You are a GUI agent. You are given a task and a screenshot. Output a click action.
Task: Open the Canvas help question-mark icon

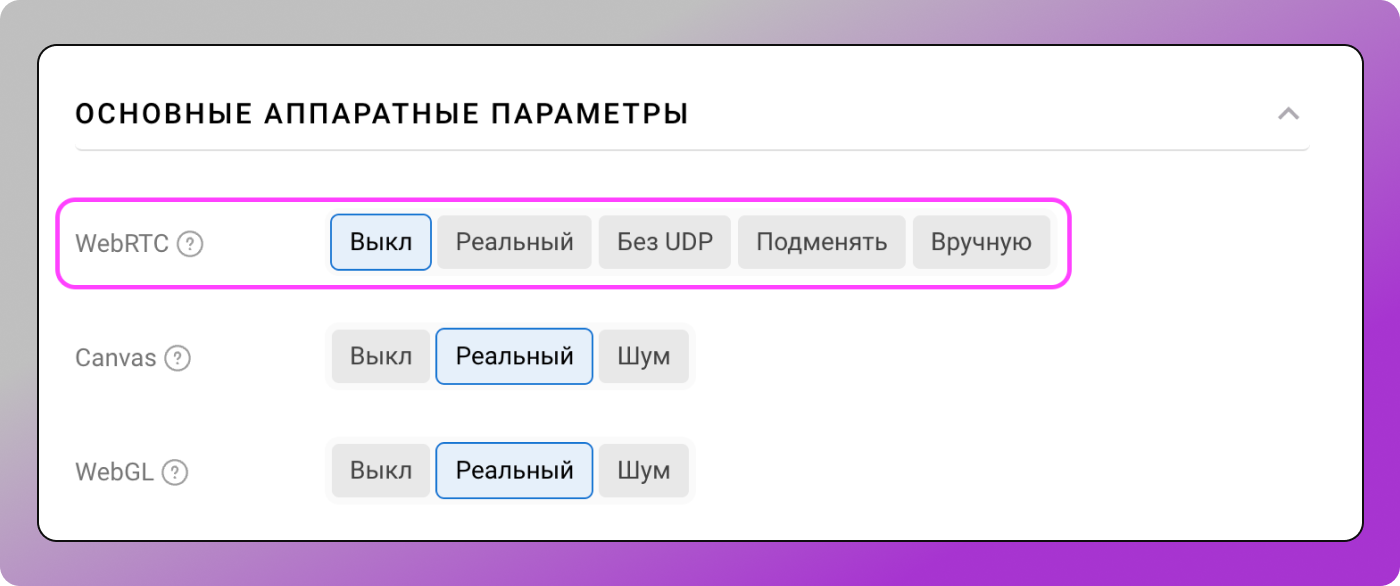coord(178,358)
